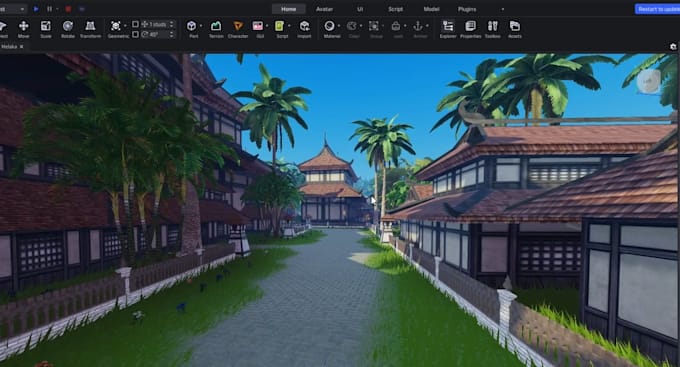The width and height of the screenshot is (680, 367).
Task: Stop the test with the red Stop button
Action: click(x=68, y=9)
